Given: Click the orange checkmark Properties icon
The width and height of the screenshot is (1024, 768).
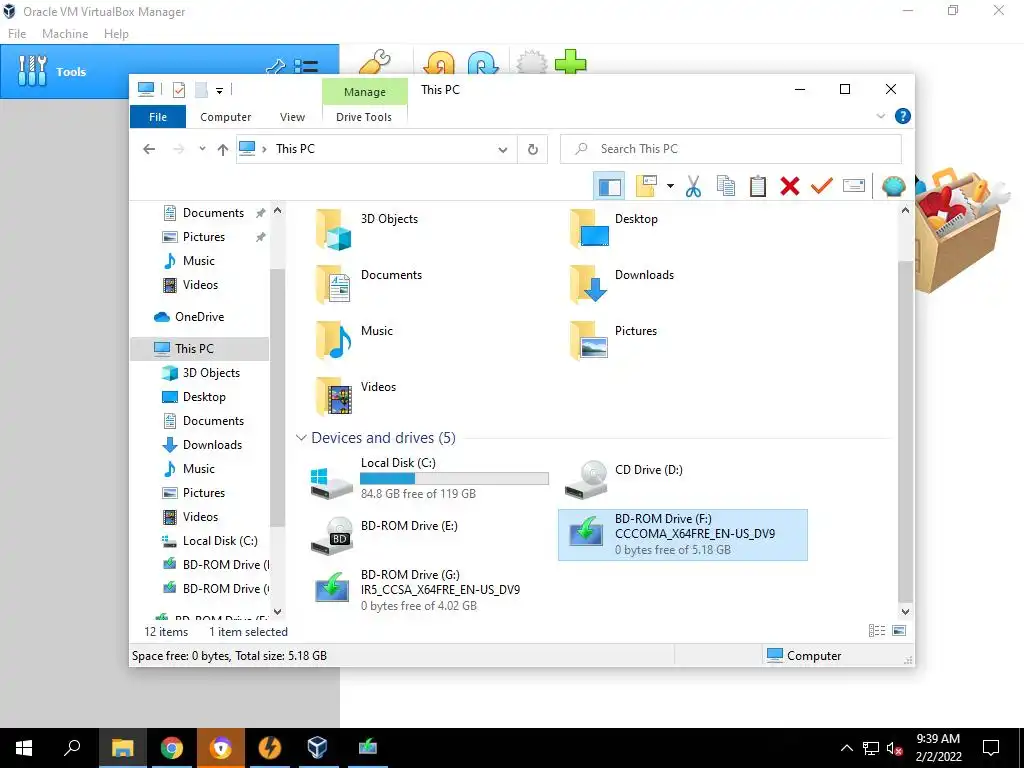Looking at the screenshot, I should [x=822, y=186].
